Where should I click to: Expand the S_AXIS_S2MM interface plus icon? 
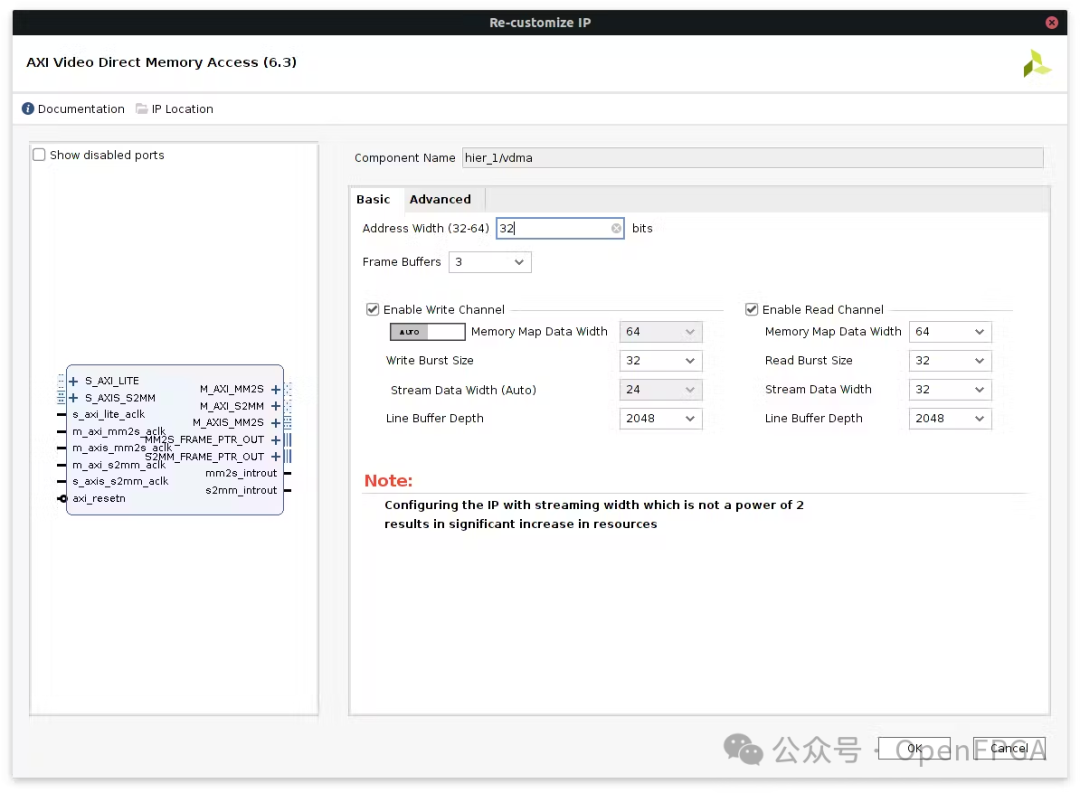coord(74,398)
